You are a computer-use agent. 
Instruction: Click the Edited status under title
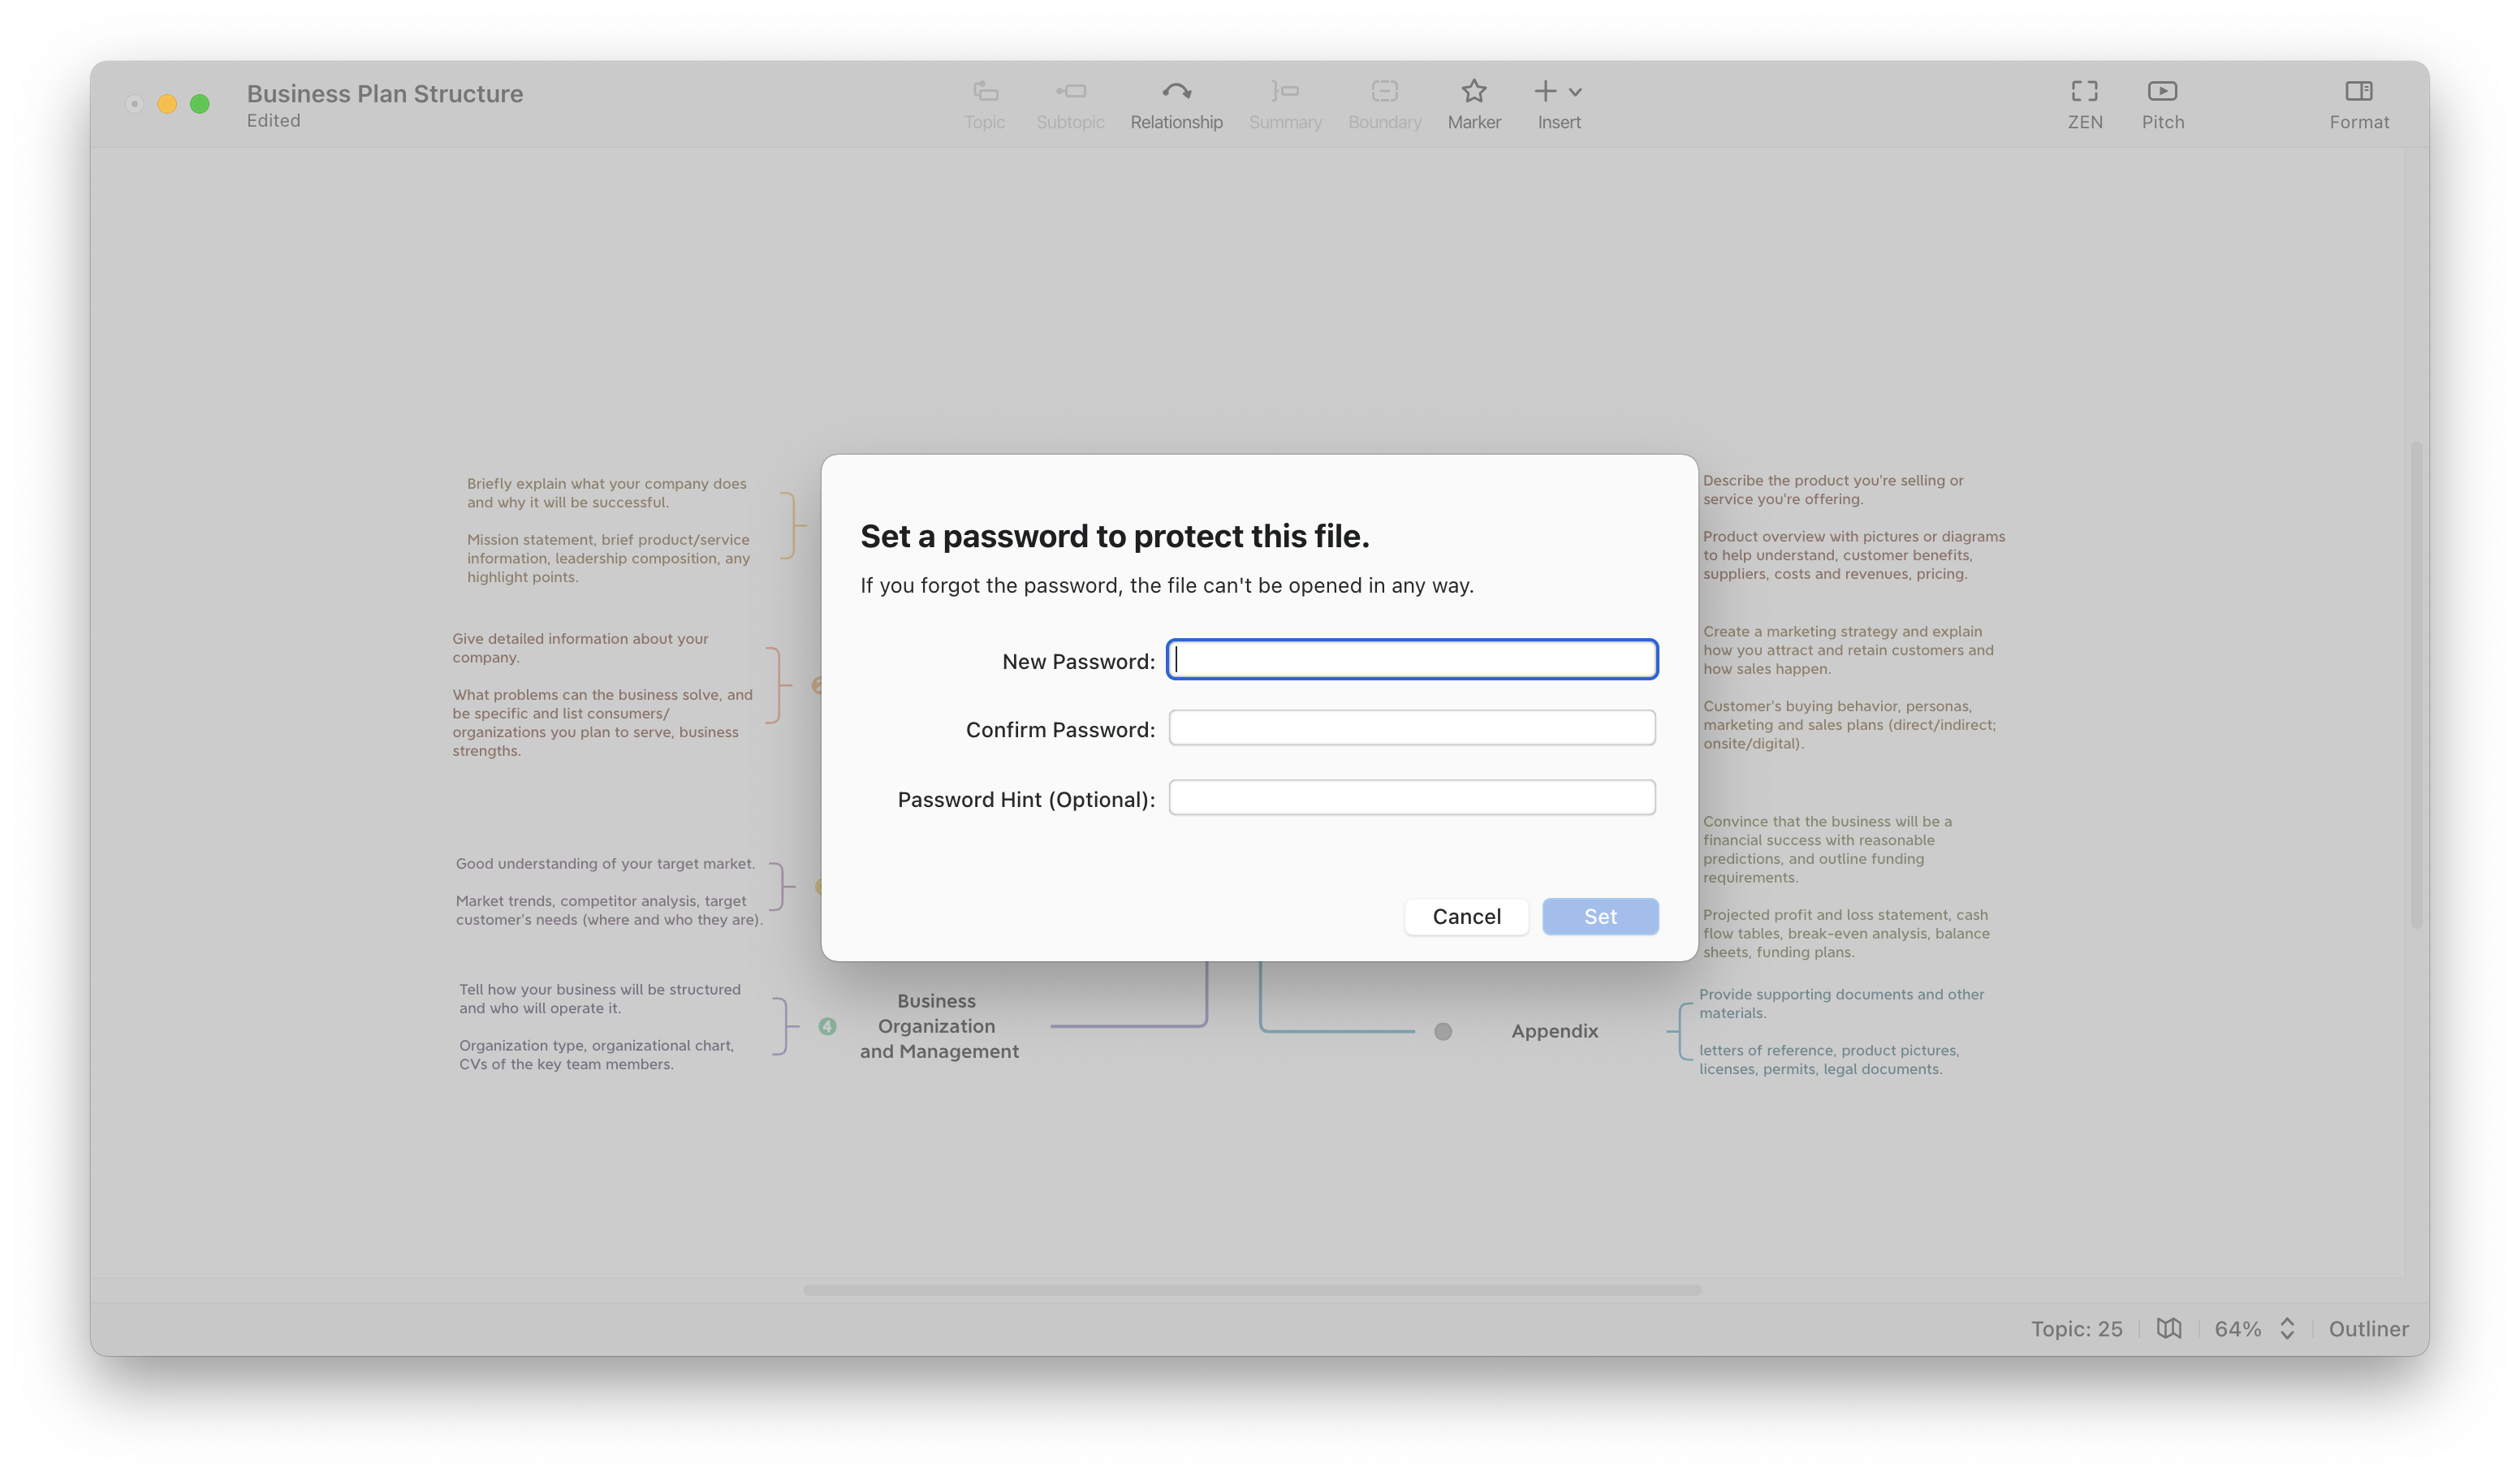pyautogui.click(x=273, y=120)
